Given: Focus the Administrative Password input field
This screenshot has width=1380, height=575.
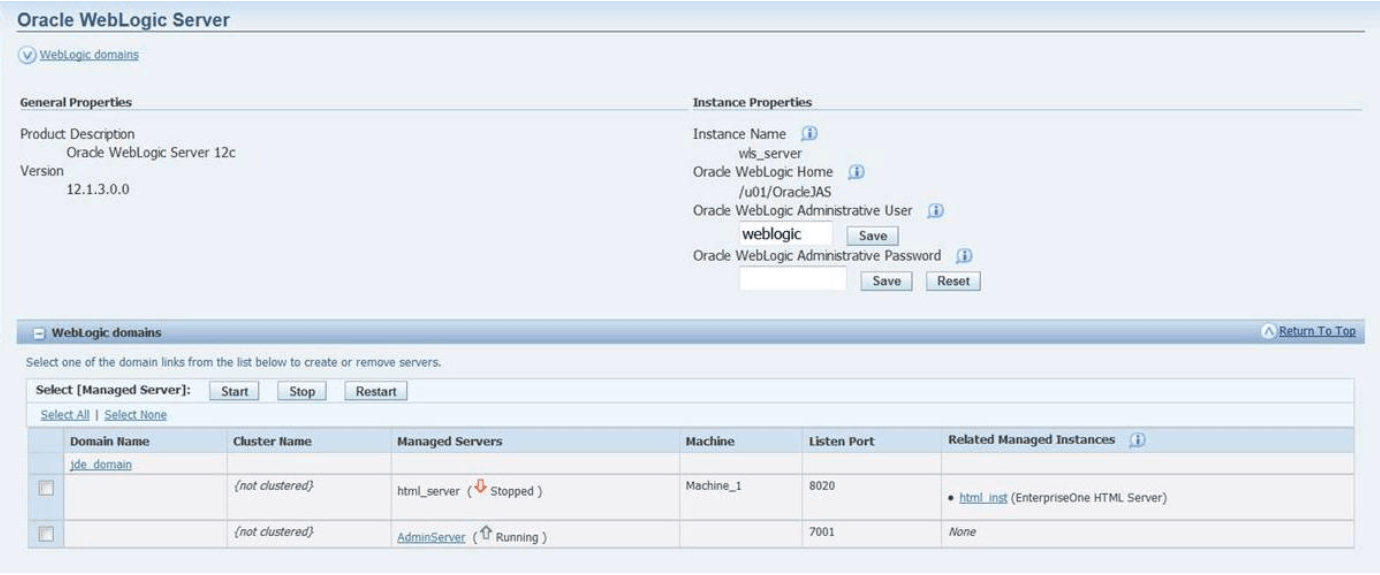Looking at the screenshot, I should point(793,279).
